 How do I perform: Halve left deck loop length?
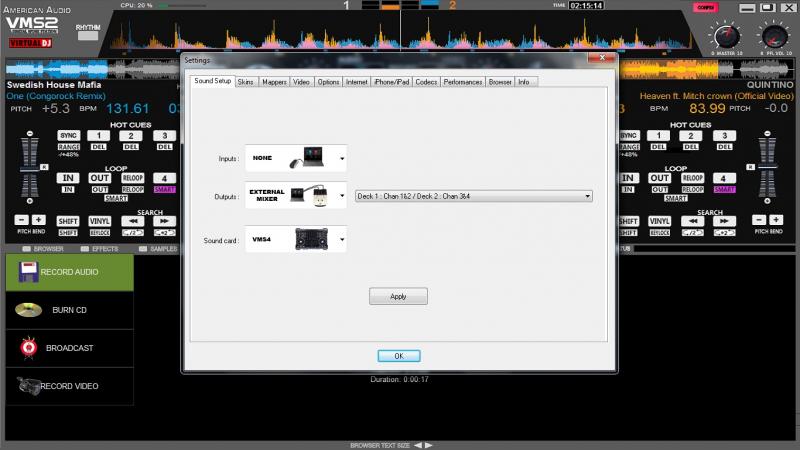pos(133,233)
